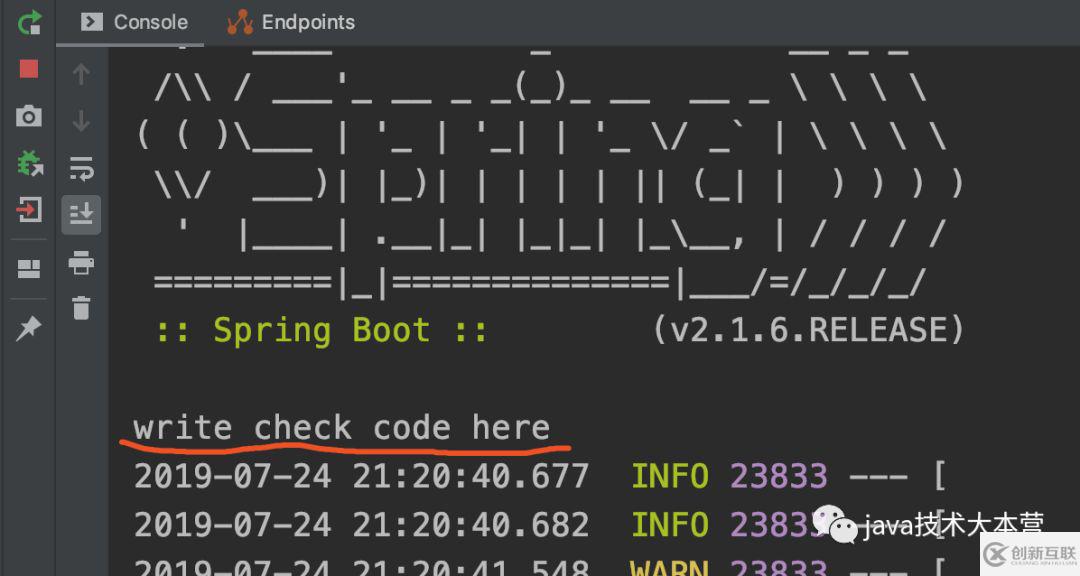Click the green attach debugger icon

pyautogui.click(x=28, y=163)
